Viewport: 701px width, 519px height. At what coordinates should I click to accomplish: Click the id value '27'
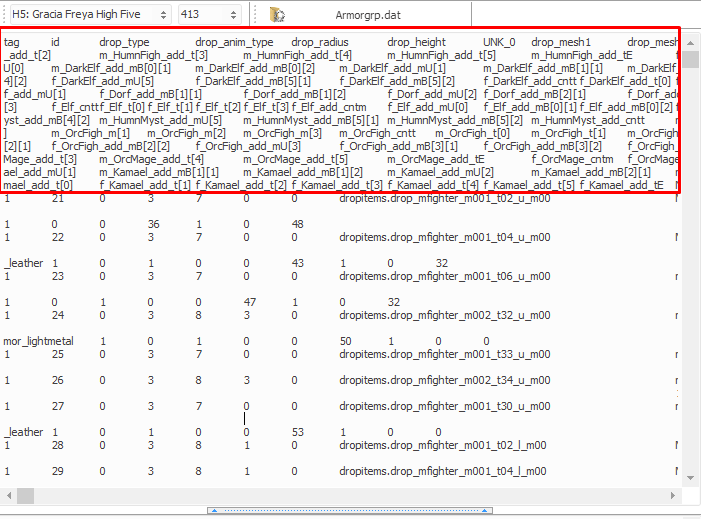58,406
